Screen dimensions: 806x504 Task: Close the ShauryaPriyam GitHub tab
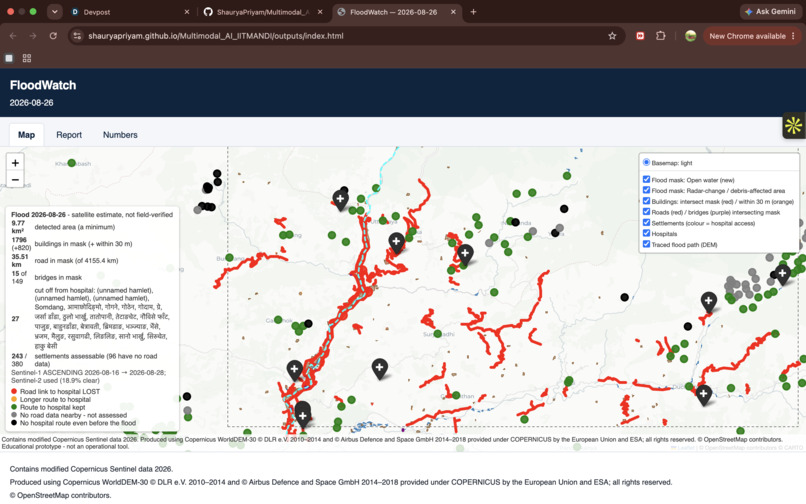click(x=320, y=12)
